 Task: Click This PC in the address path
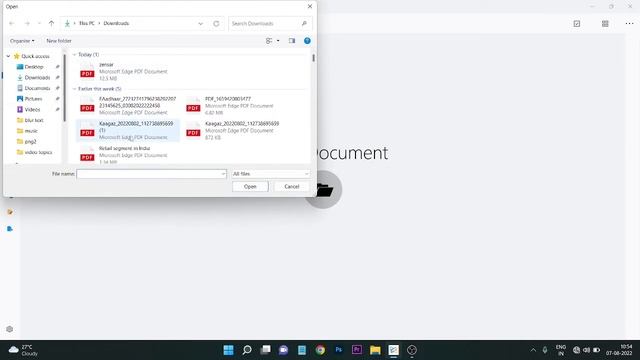coord(87,24)
